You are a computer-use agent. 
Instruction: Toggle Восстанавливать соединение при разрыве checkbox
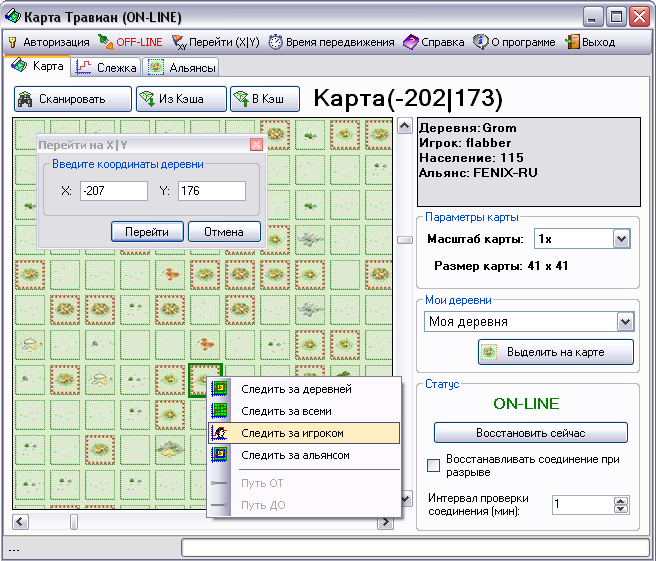pos(433,465)
